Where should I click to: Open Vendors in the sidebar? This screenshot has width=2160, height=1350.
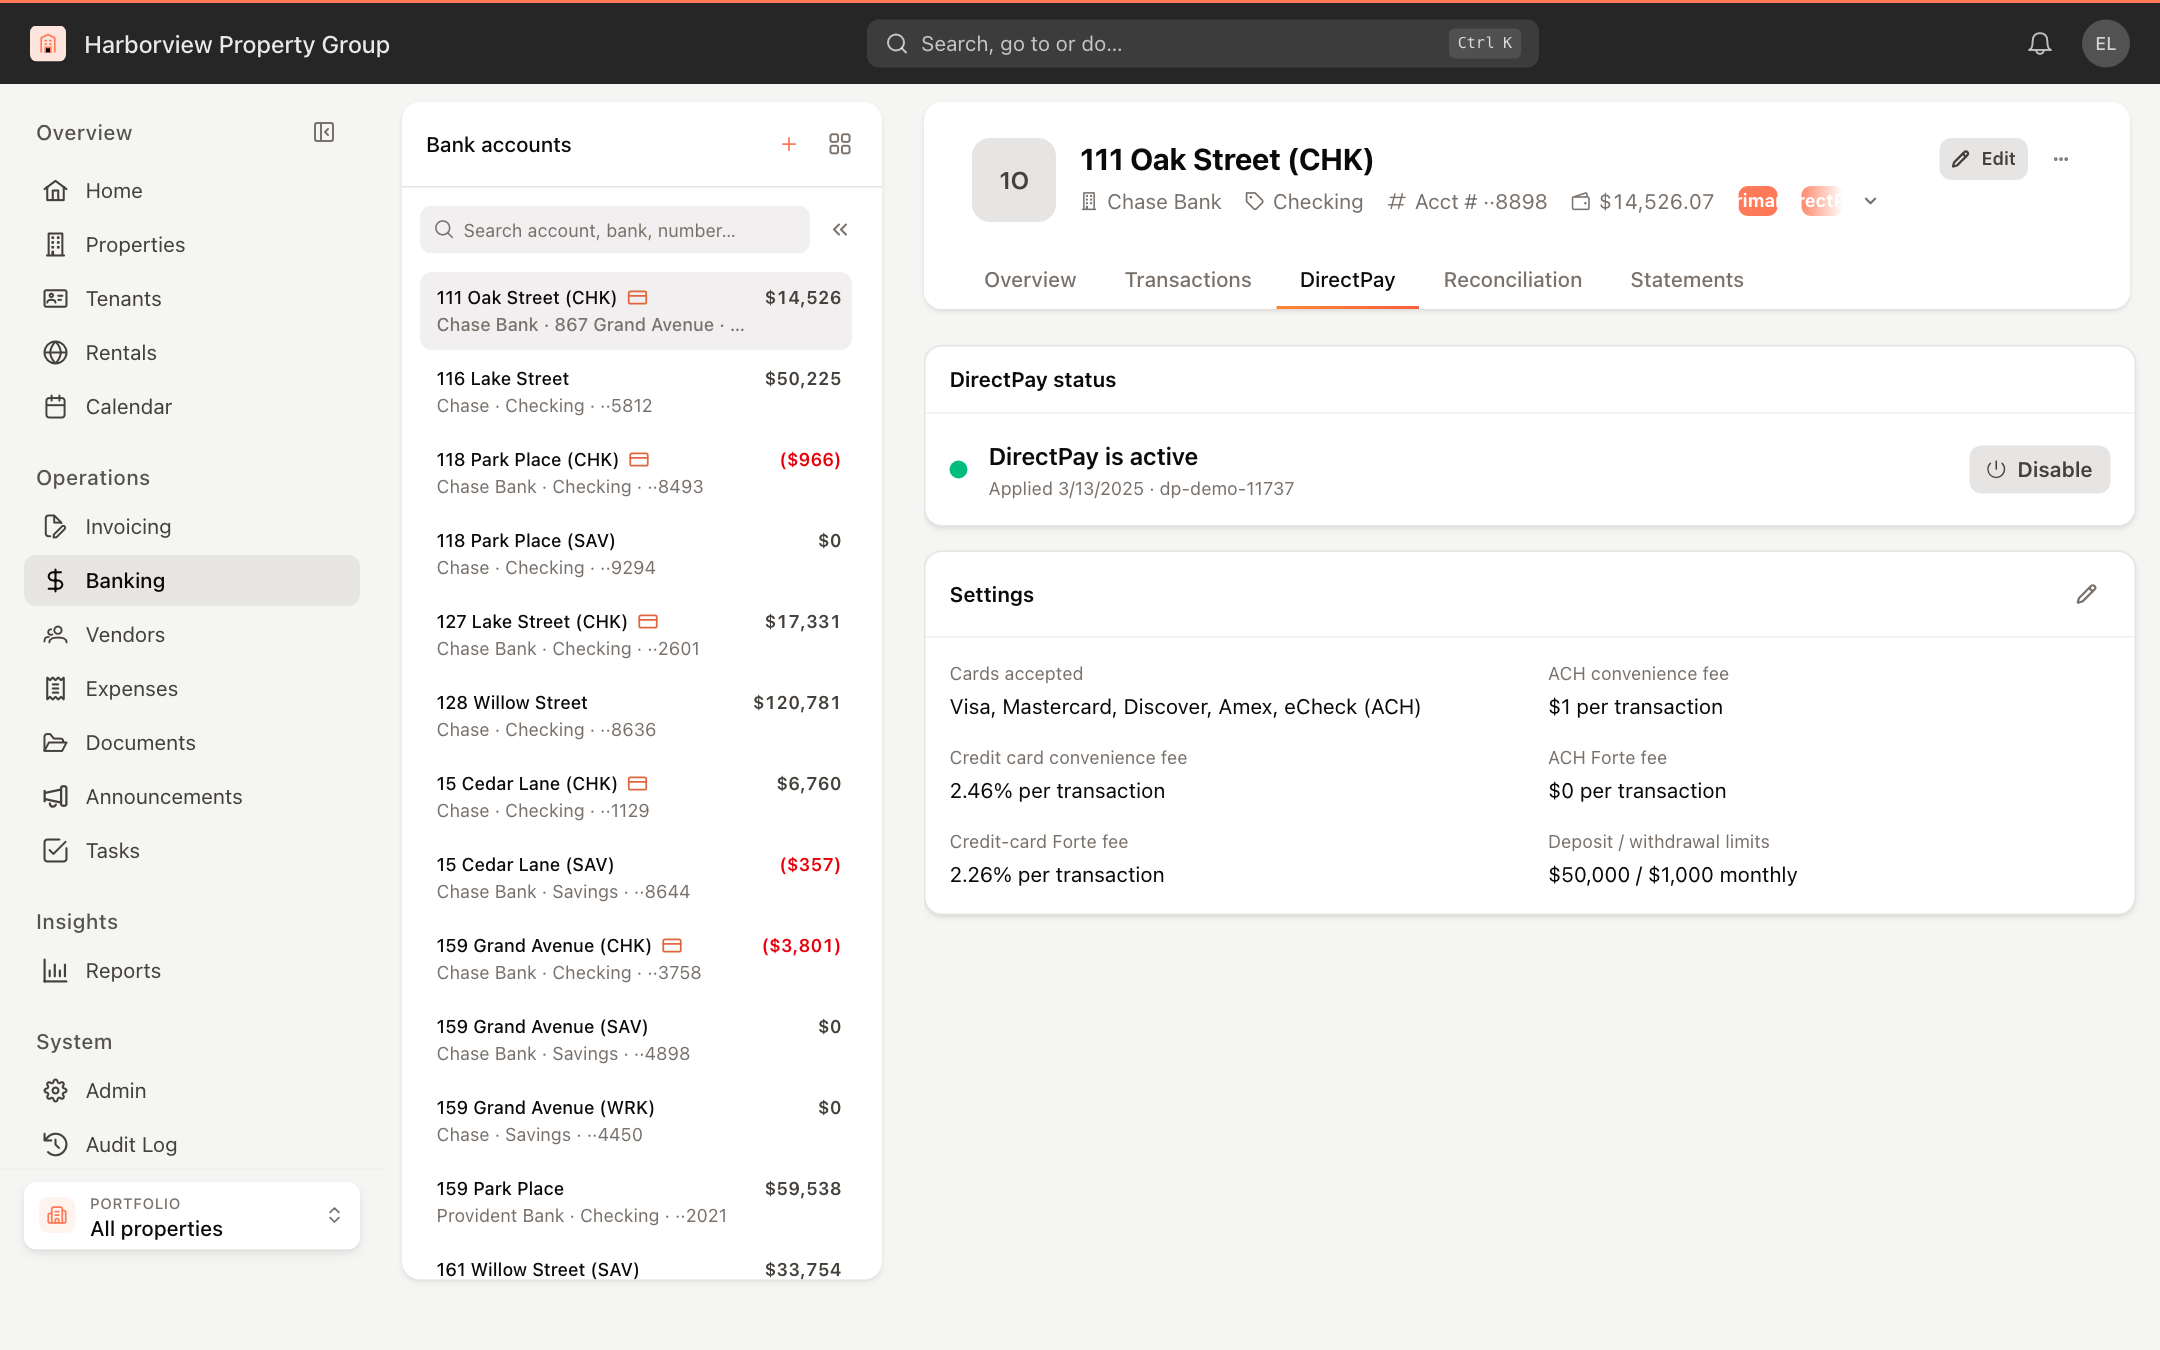[192, 635]
